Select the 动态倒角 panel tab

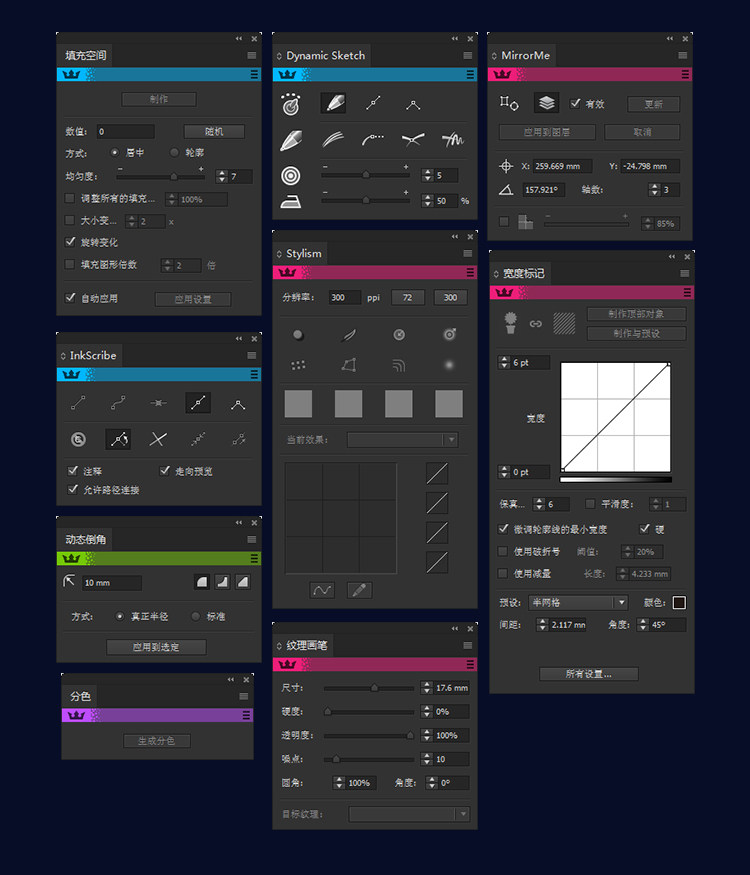(85, 540)
